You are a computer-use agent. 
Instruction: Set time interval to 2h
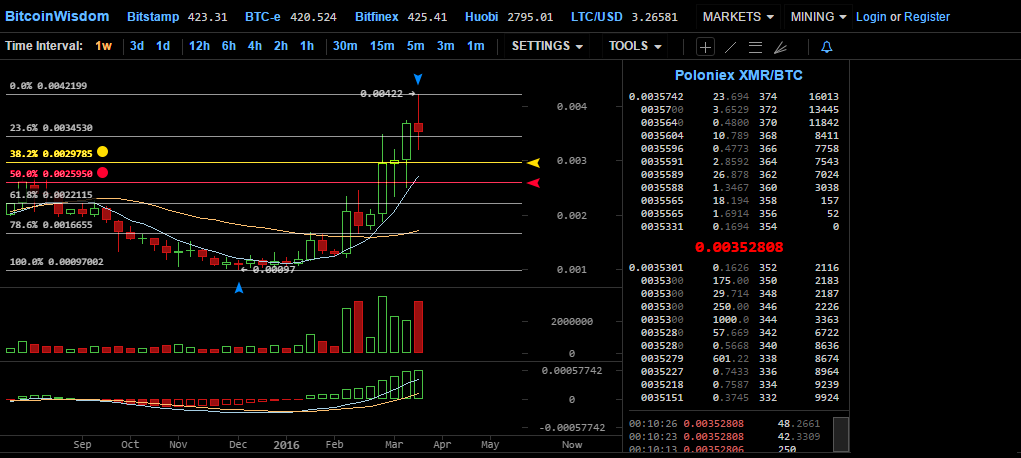[x=281, y=46]
